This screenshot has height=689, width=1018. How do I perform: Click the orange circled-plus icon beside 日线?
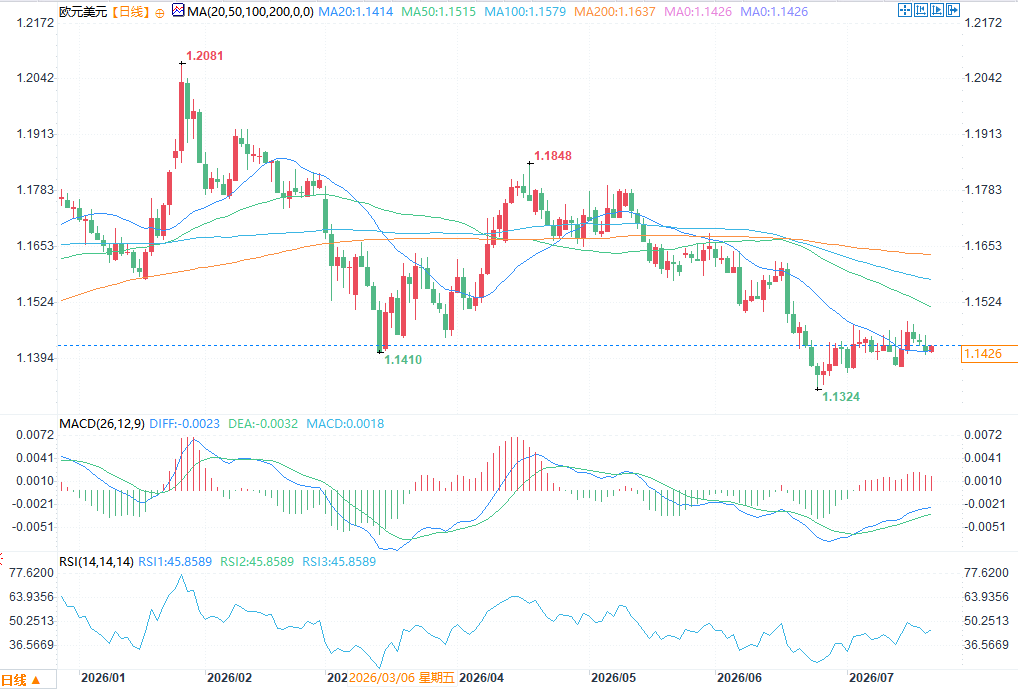coord(160,12)
